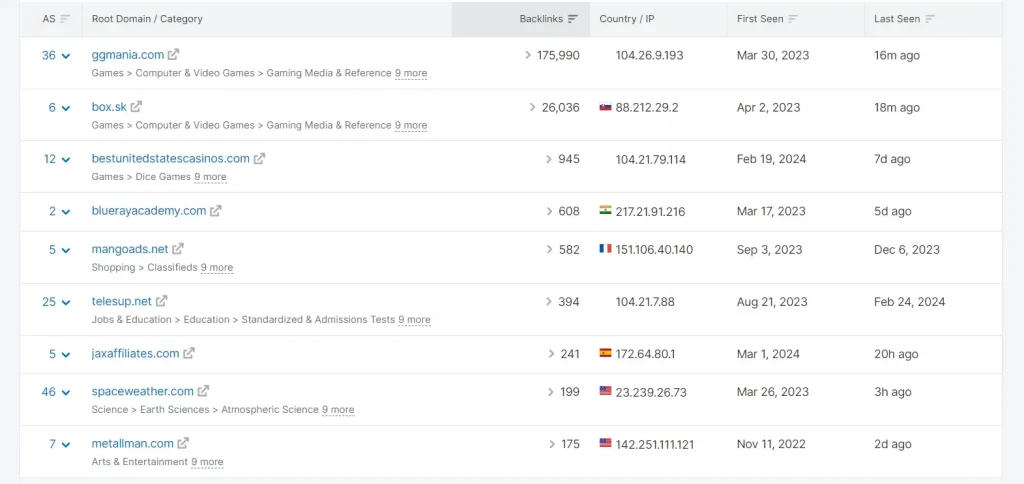Show 9 more categories under Dice Games
Screen dimensions: 1024x484
coord(210,177)
